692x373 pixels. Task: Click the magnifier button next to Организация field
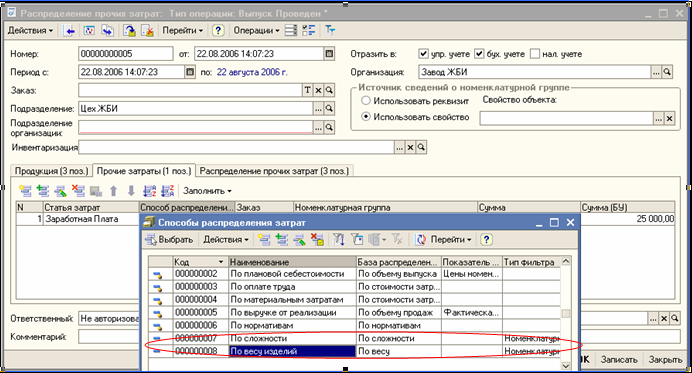click(x=667, y=72)
